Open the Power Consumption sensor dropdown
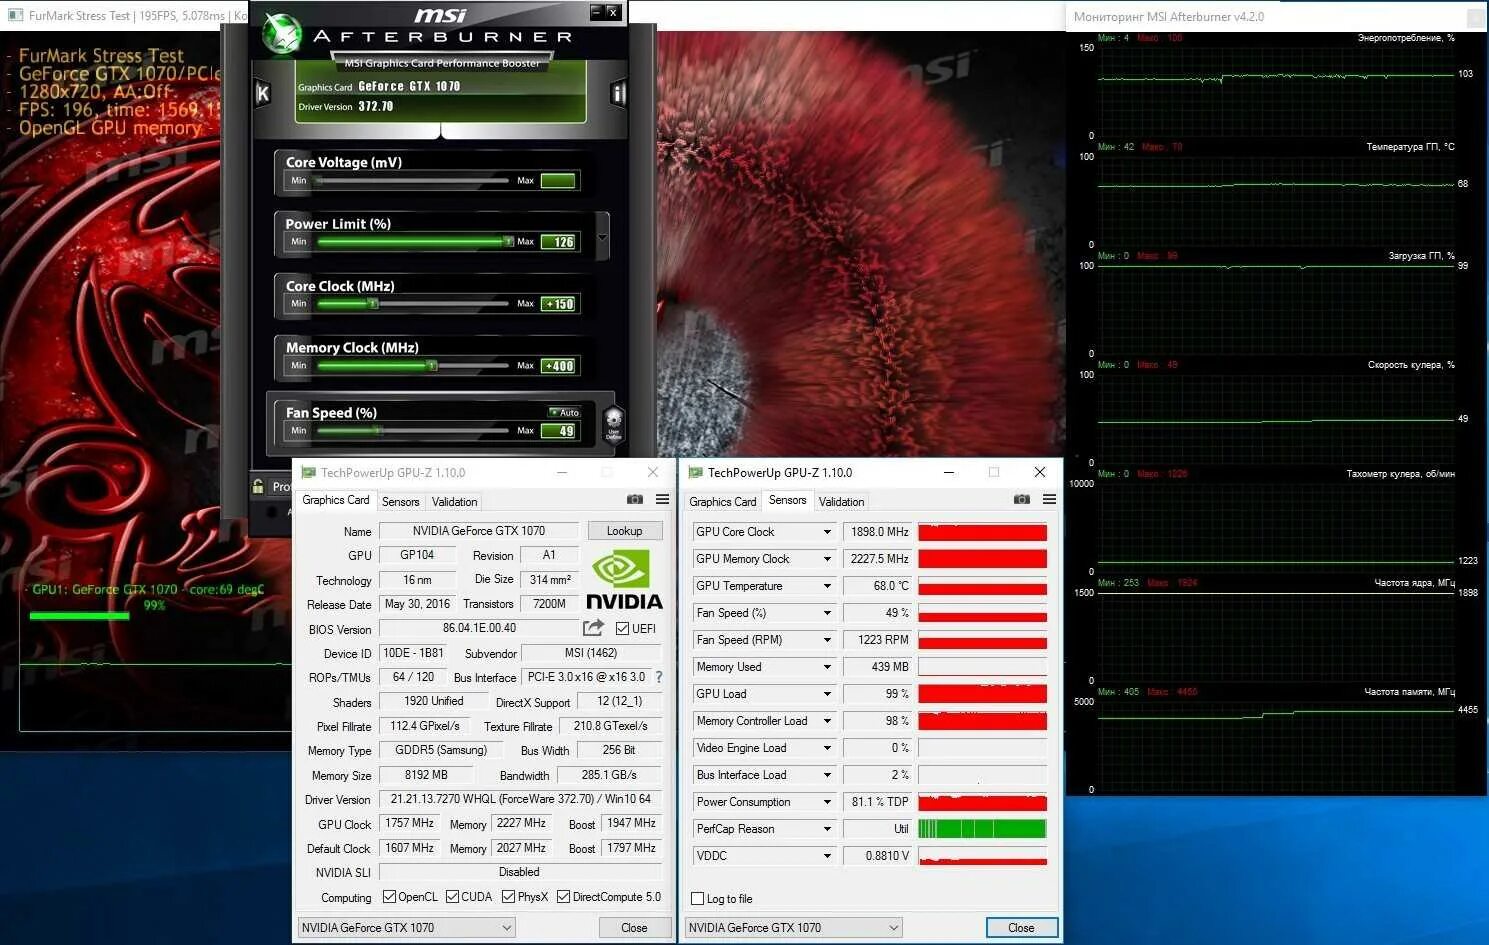 (827, 802)
